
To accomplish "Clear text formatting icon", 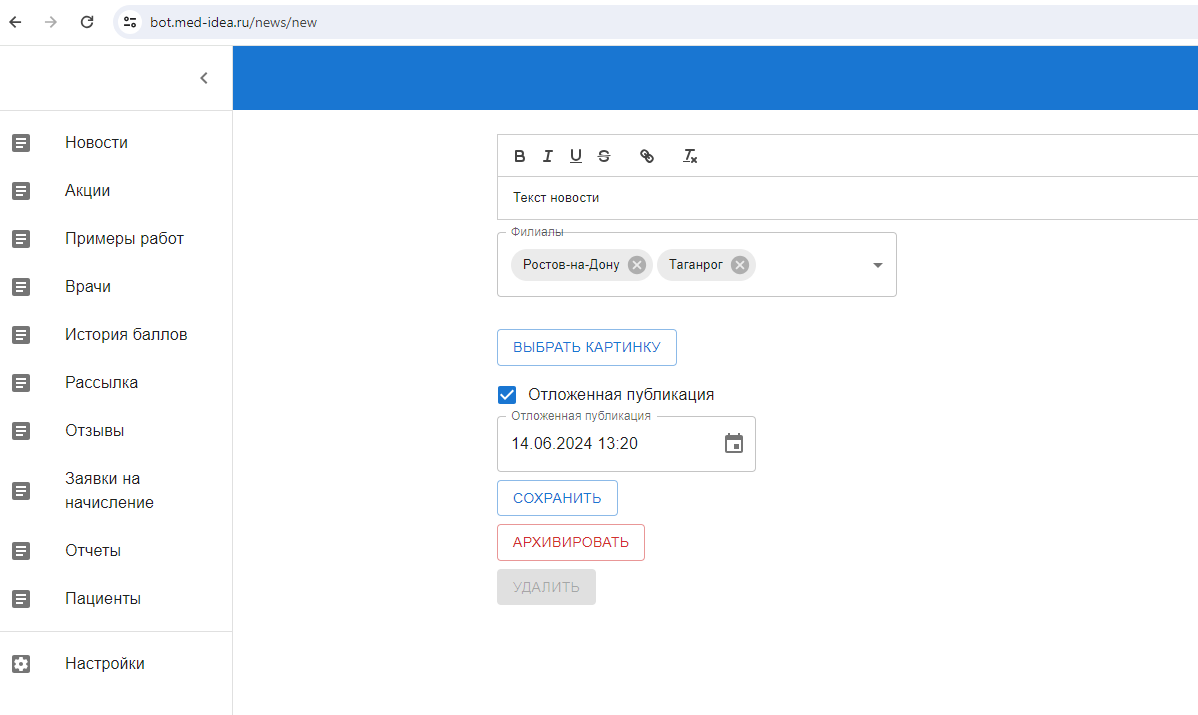I will 690,156.
